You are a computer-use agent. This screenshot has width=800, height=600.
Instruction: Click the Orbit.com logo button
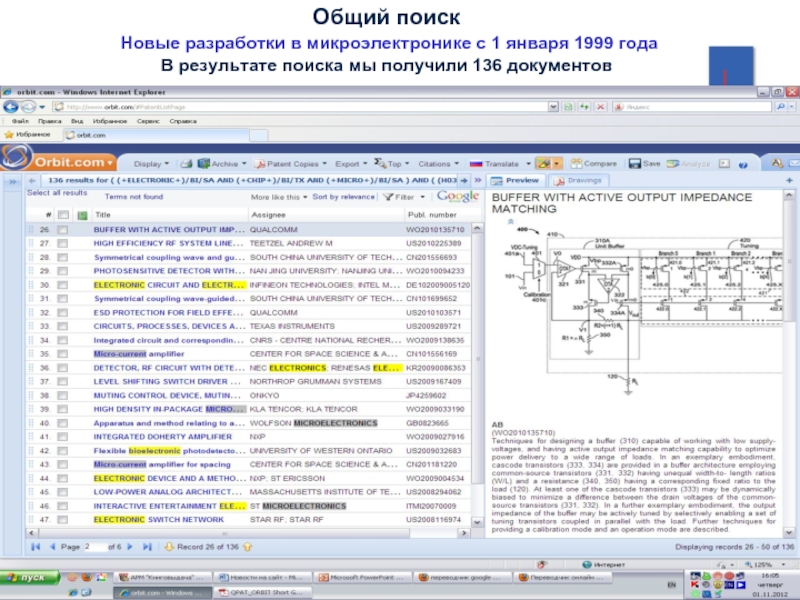pos(59,161)
